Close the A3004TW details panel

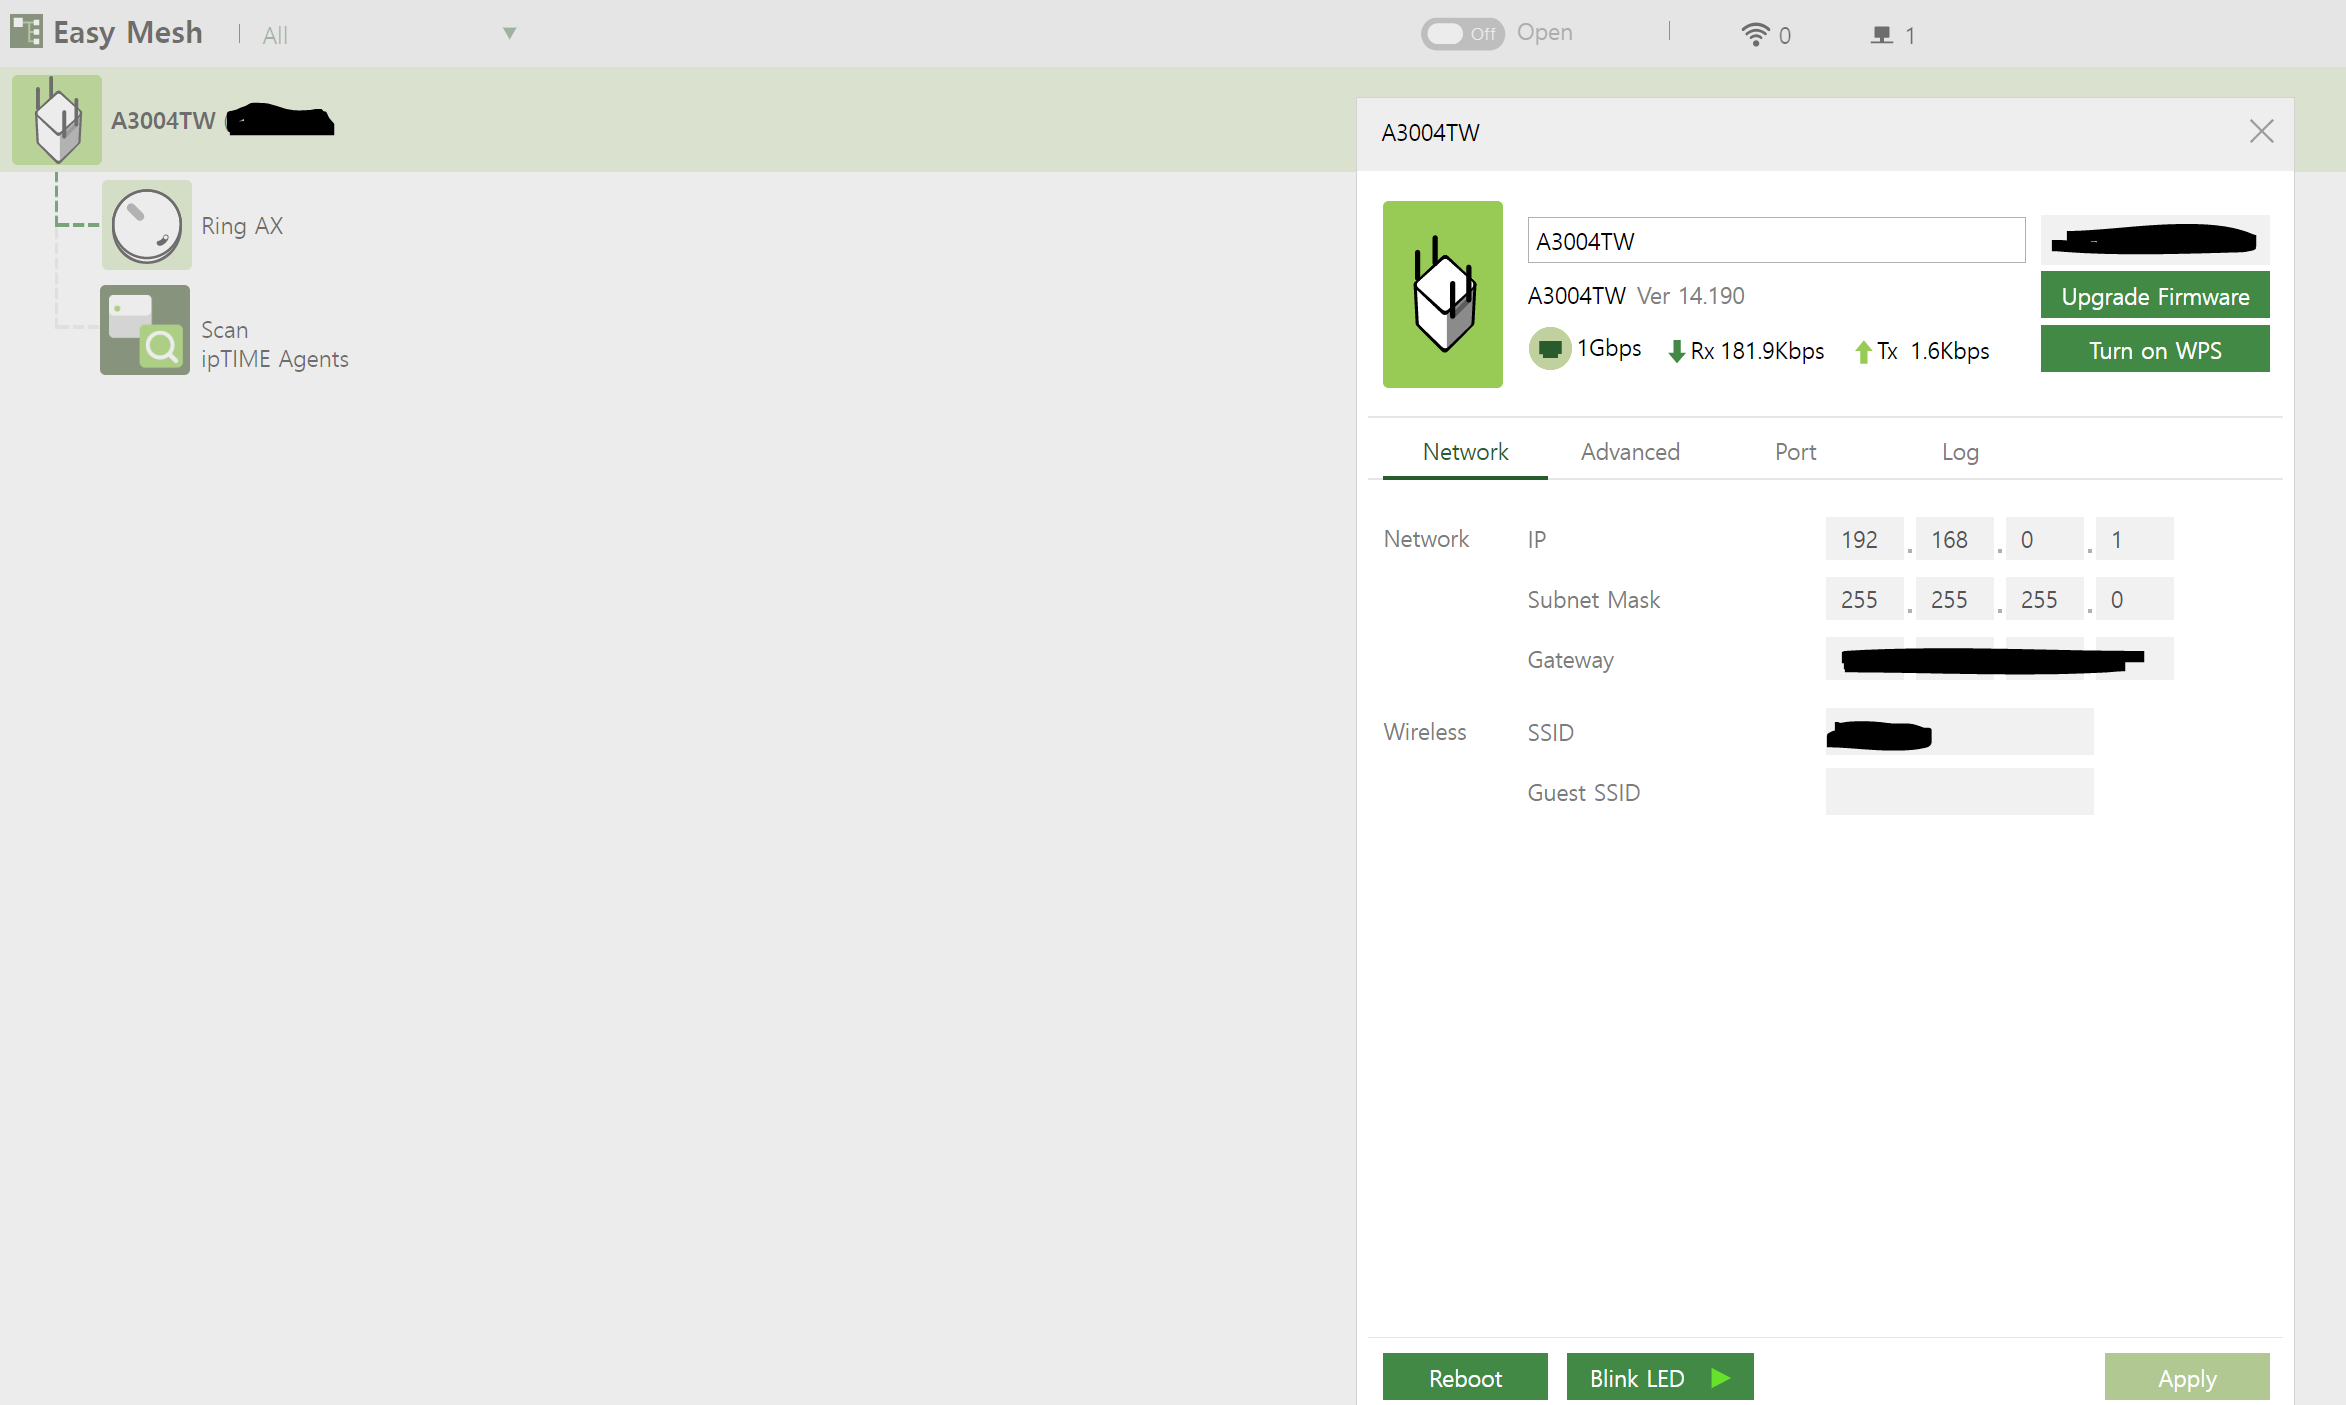tap(2261, 132)
